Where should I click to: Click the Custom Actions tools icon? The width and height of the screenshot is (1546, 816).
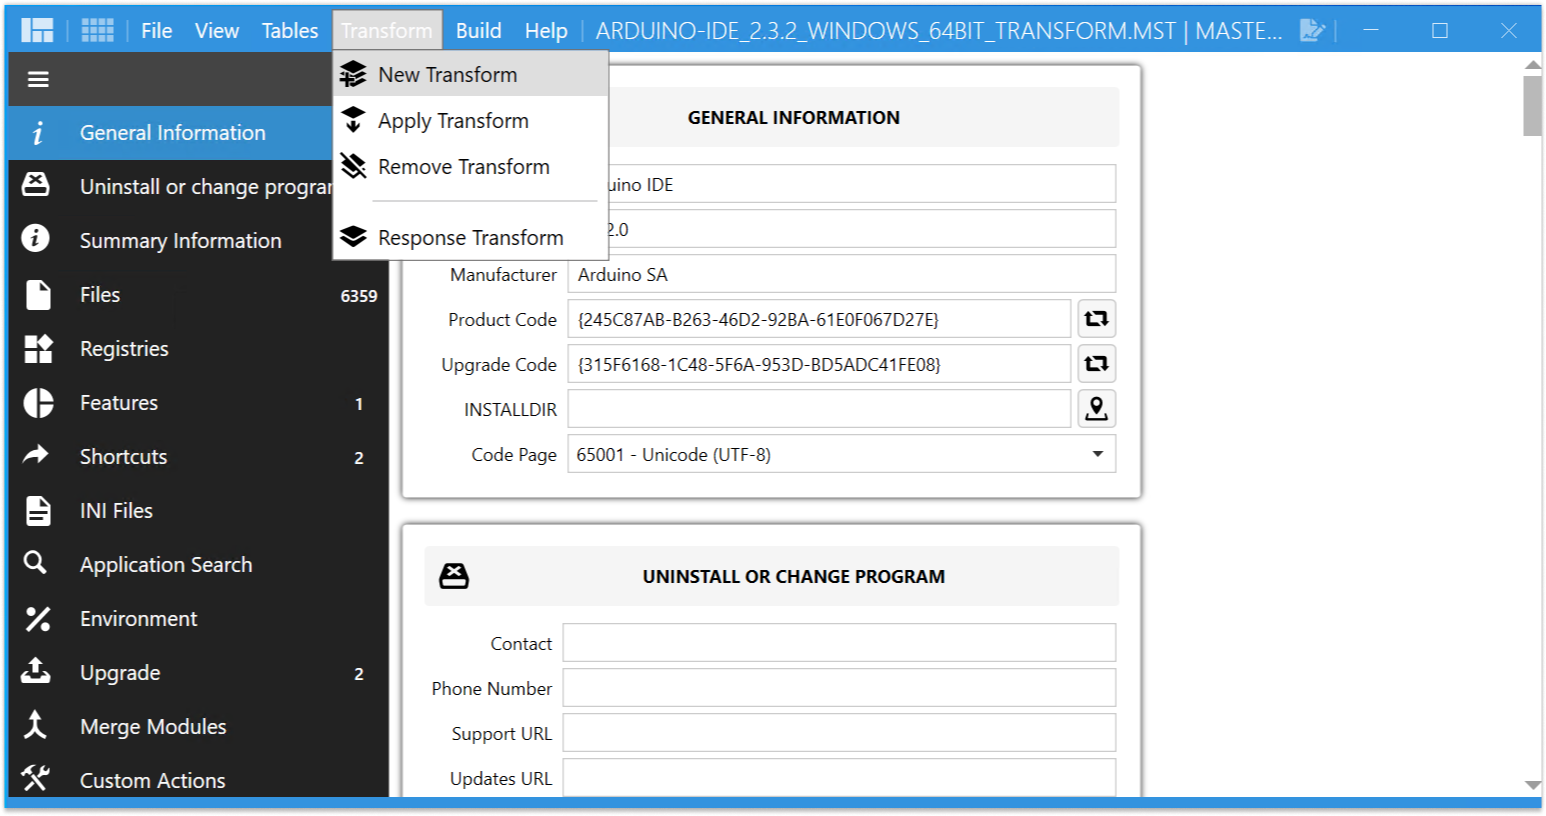pyautogui.click(x=36, y=778)
